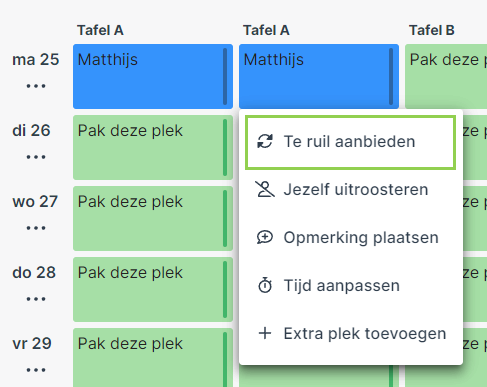The width and height of the screenshot is (487, 387).
Task: Click the plus icon for extra plek
Action: click(x=265, y=333)
